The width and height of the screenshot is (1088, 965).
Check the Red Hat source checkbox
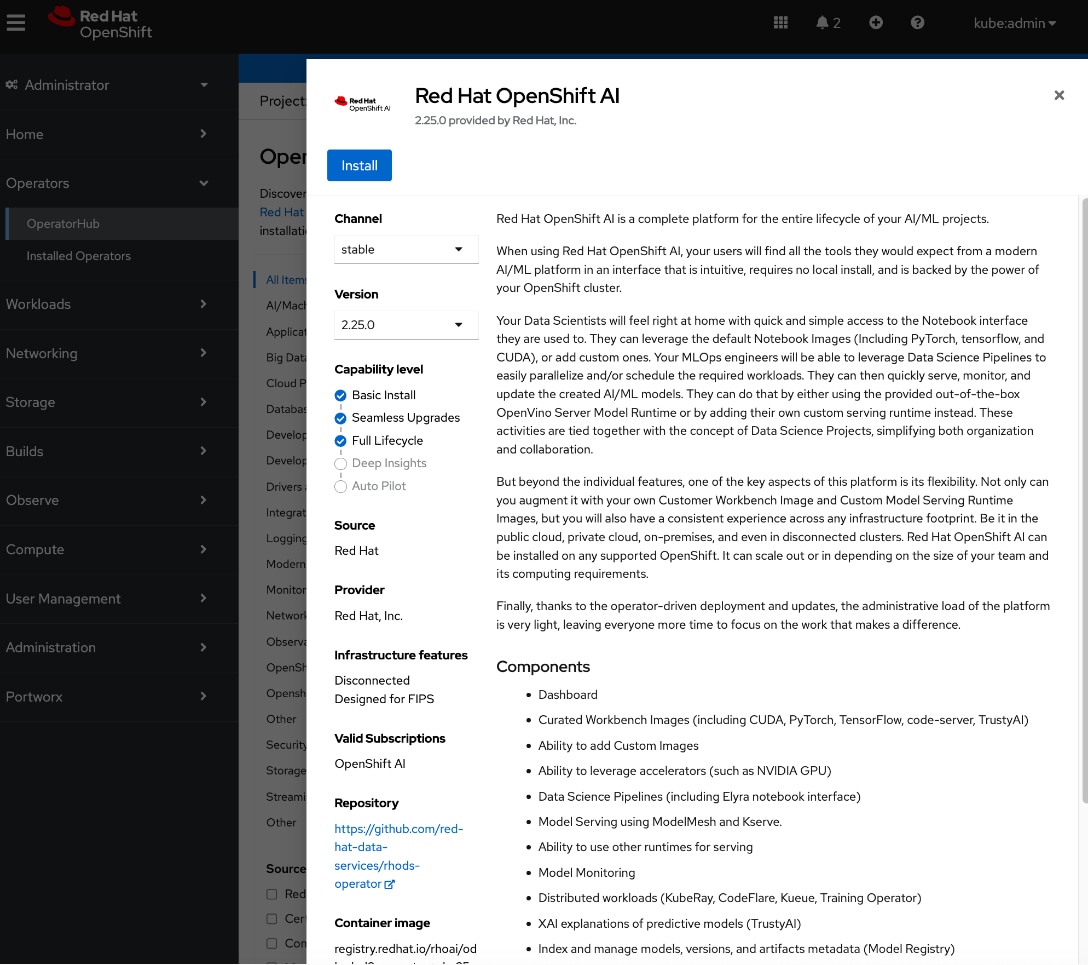point(271,893)
